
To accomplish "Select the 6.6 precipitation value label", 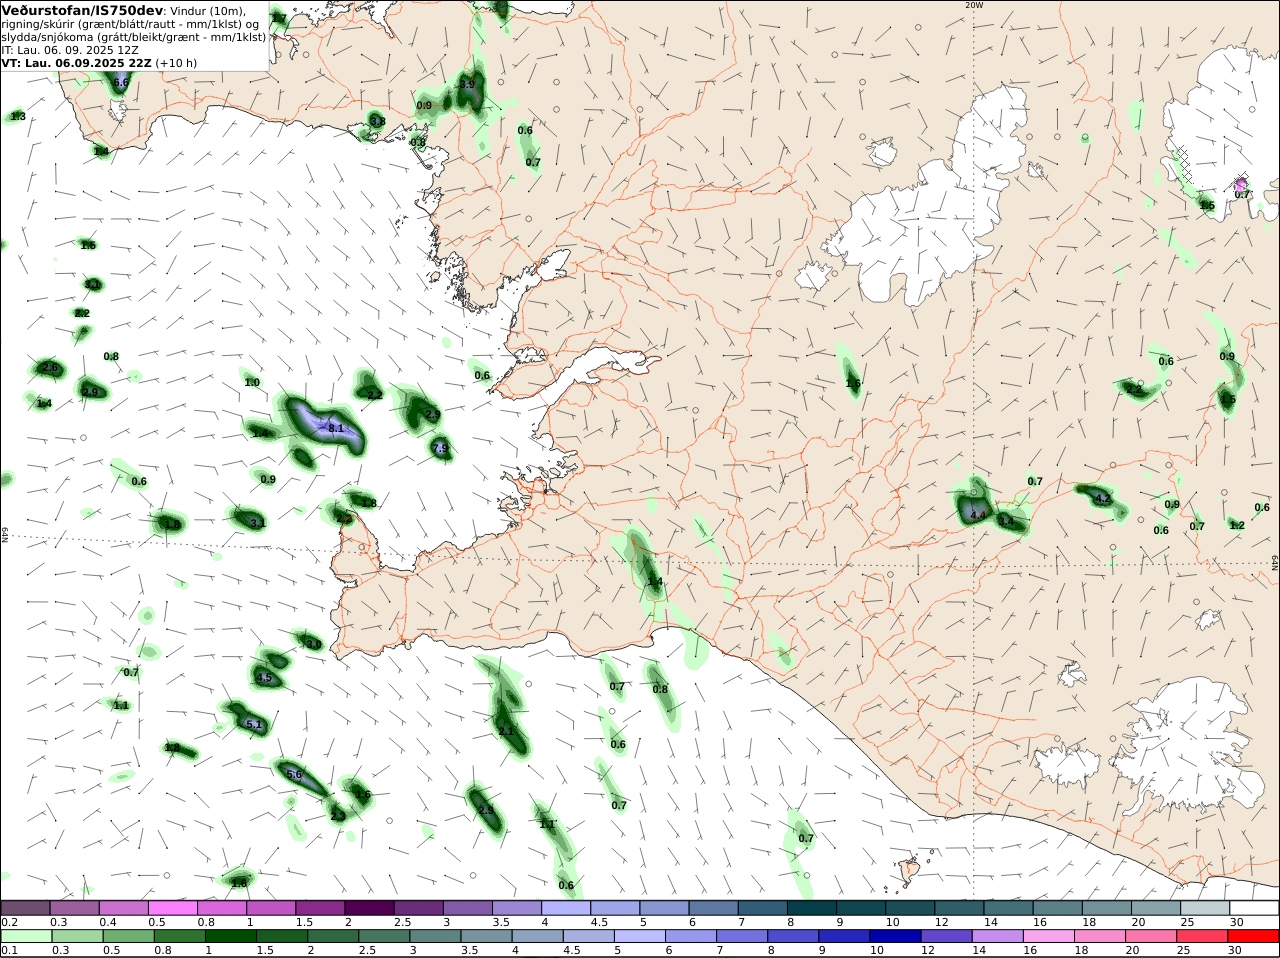I will [x=121, y=82].
